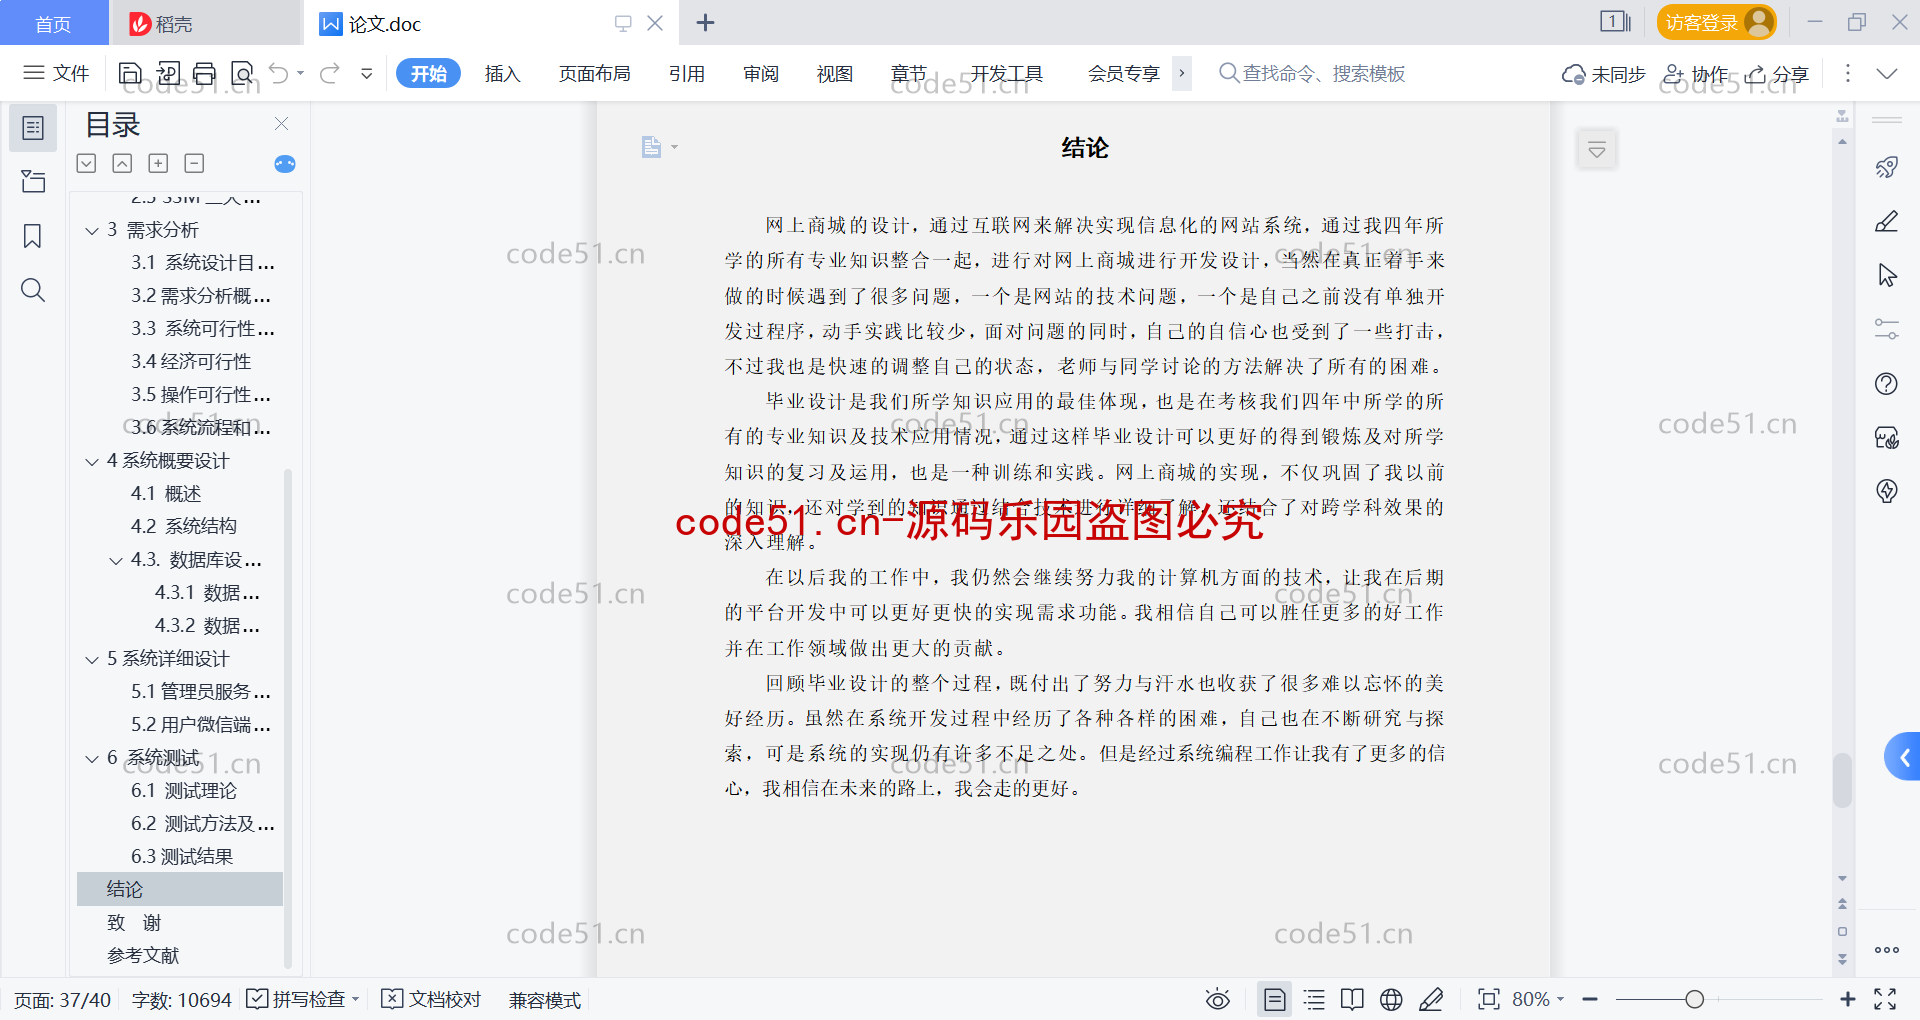The height and width of the screenshot is (1020, 1920).
Task: Close the 目录 outline panel
Action: tap(281, 124)
